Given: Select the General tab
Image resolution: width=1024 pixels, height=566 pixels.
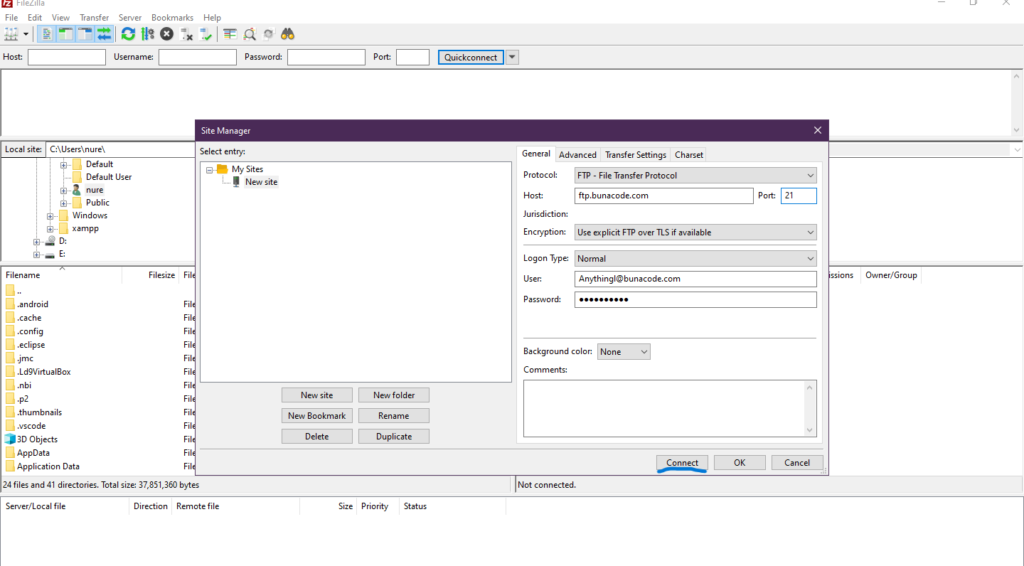Looking at the screenshot, I should coord(536,153).
